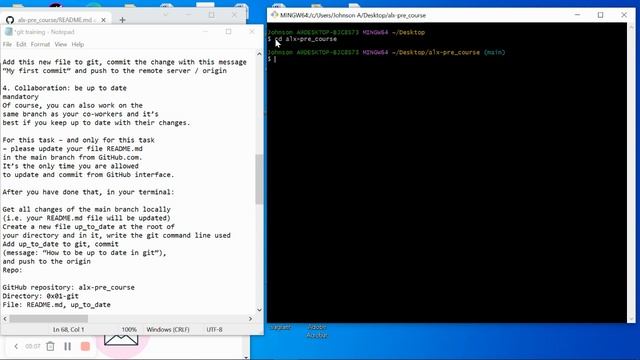
Task: Click 'Directory: 0x01-git' line
Action: 40,296
